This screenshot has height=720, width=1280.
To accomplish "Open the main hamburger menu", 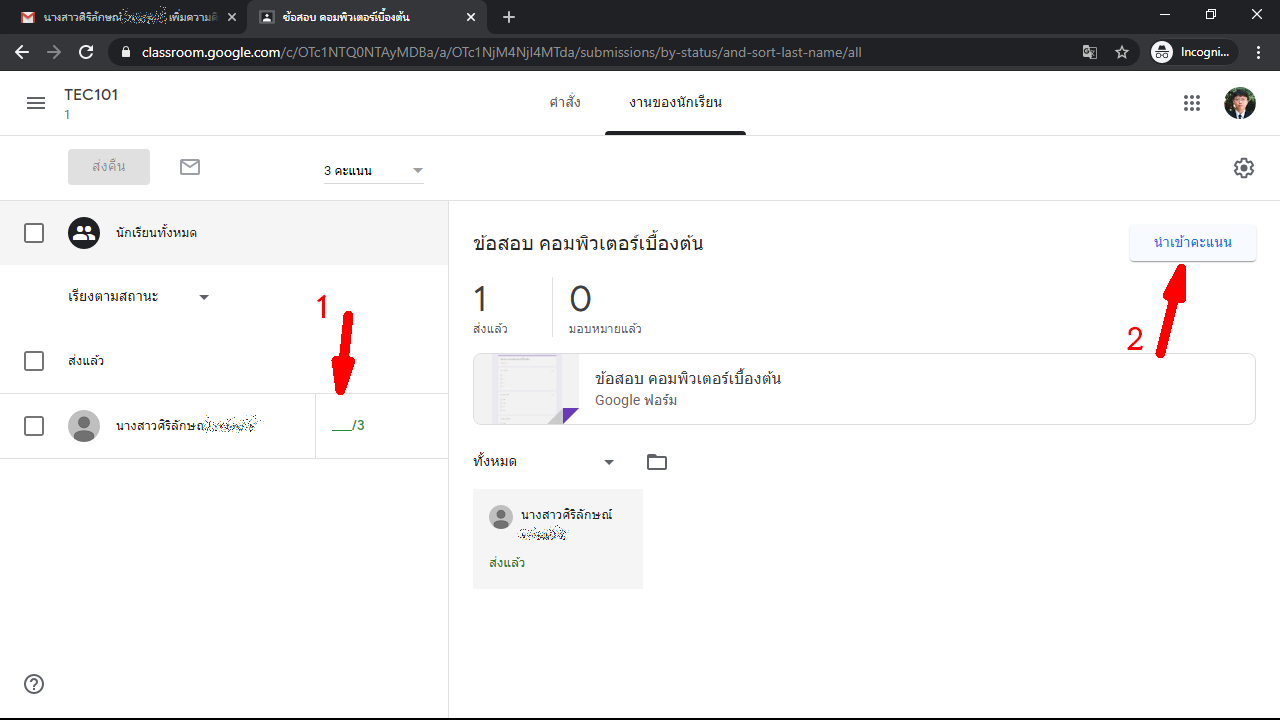I will [36, 103].
